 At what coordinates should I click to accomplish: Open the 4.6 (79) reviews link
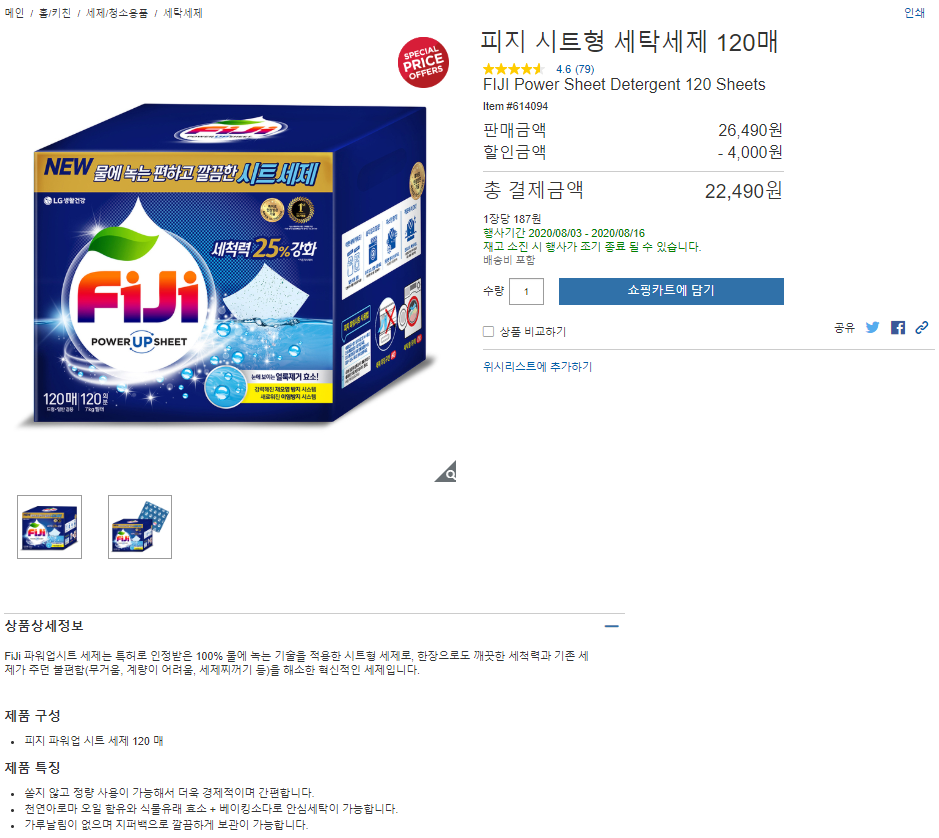(575, 69)
